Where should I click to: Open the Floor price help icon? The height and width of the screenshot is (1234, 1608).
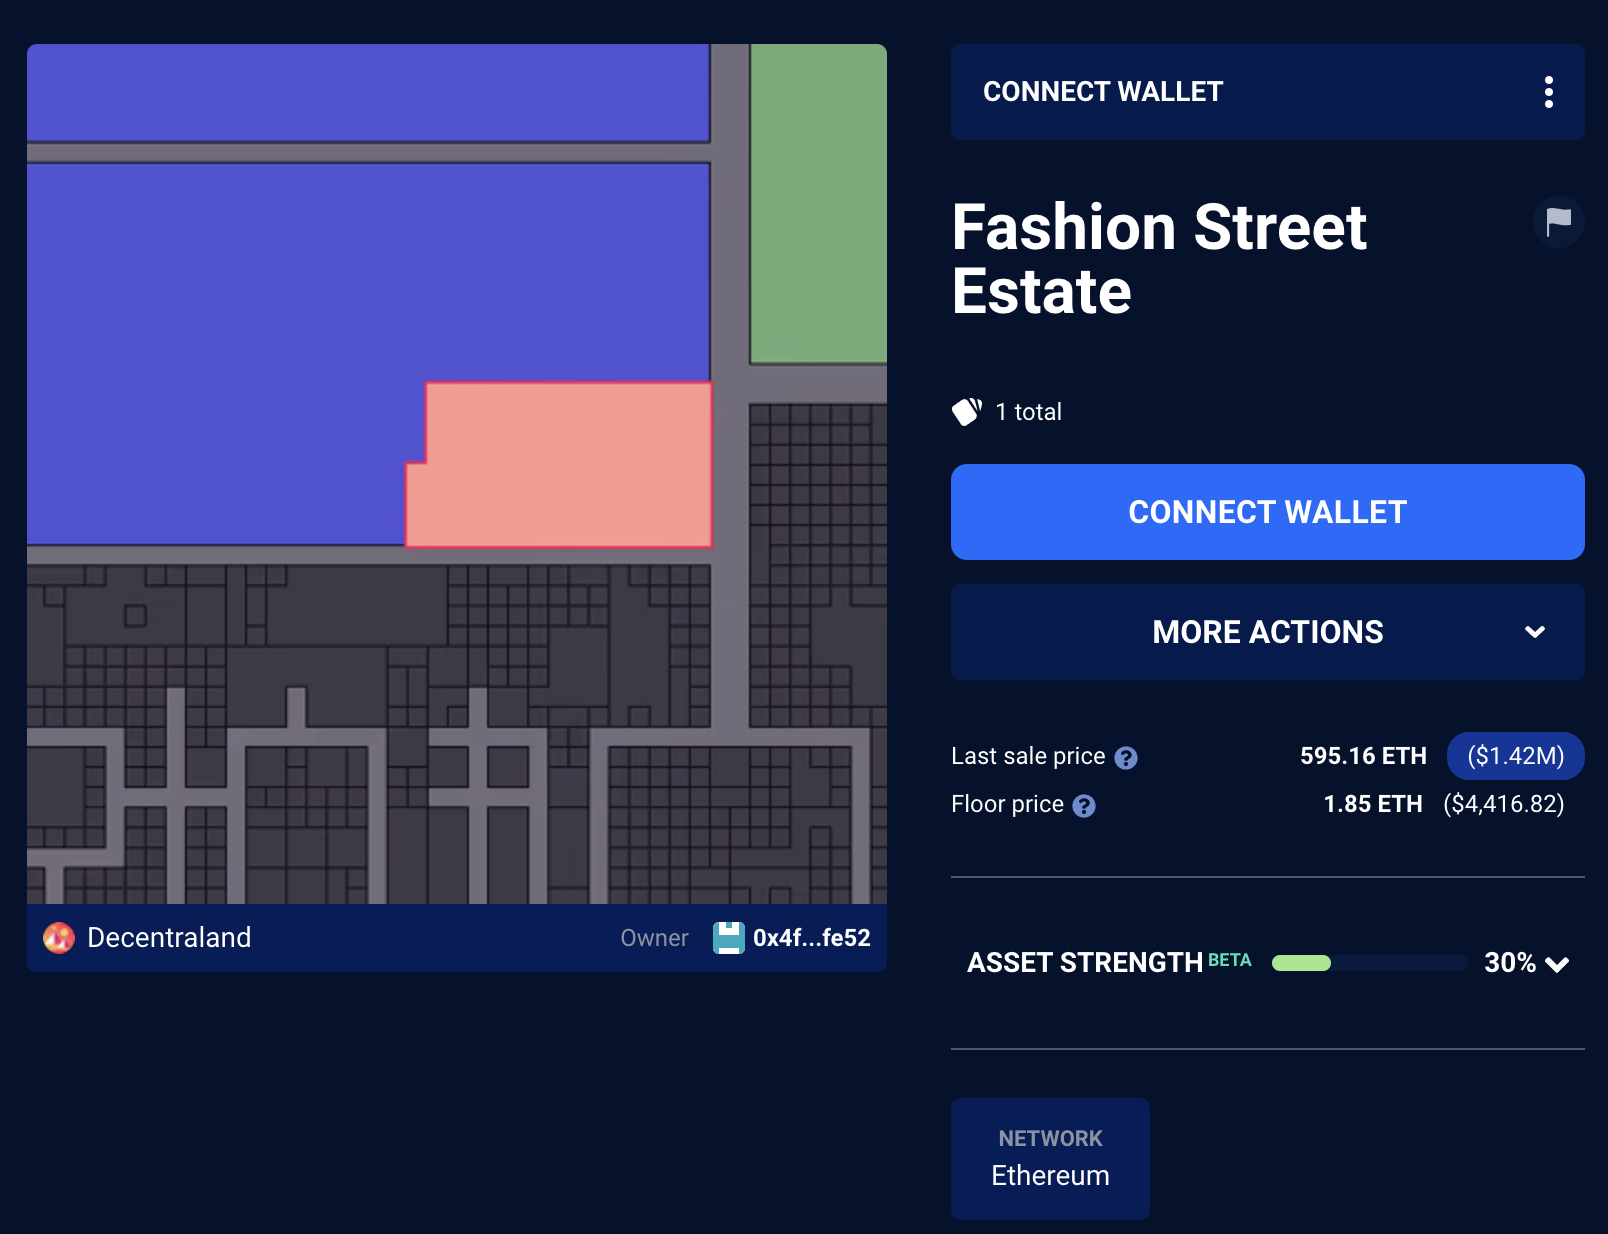[x=1084, y=806]
